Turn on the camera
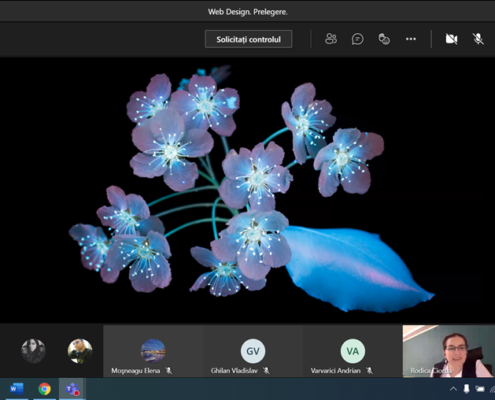This screenshot has width=495, height=400. [452, 39]
